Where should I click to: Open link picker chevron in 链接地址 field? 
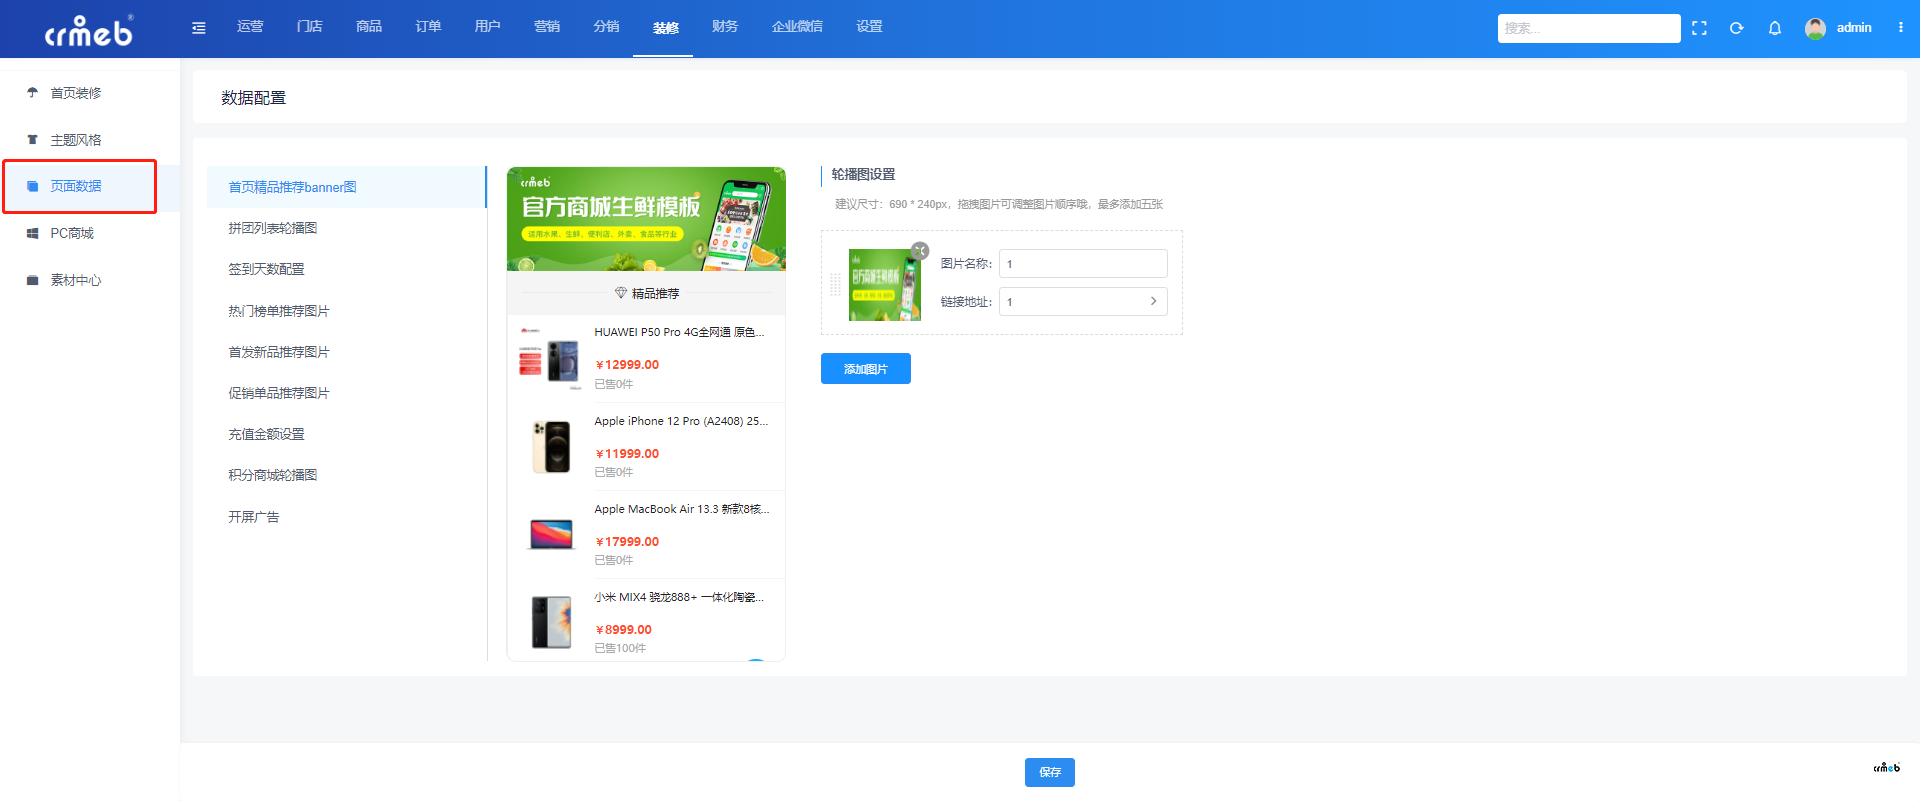click(x=1153, y=301)
